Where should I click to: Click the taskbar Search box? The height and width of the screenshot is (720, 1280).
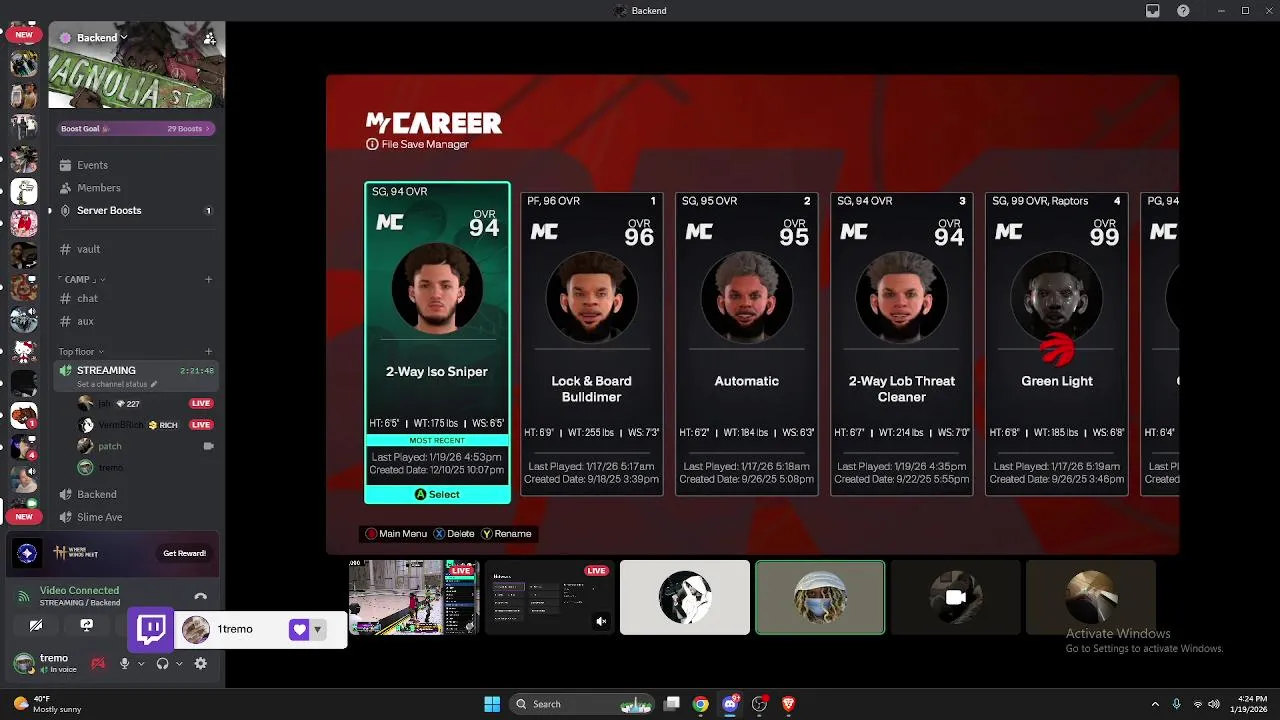(584, 704)
